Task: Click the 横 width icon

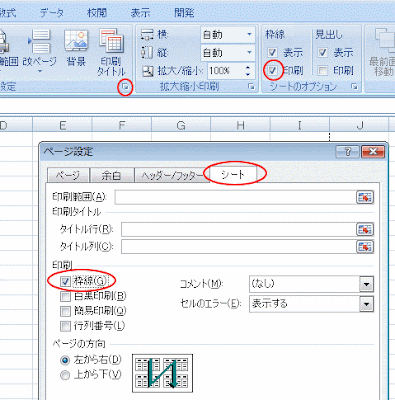Action: point(147,34)
